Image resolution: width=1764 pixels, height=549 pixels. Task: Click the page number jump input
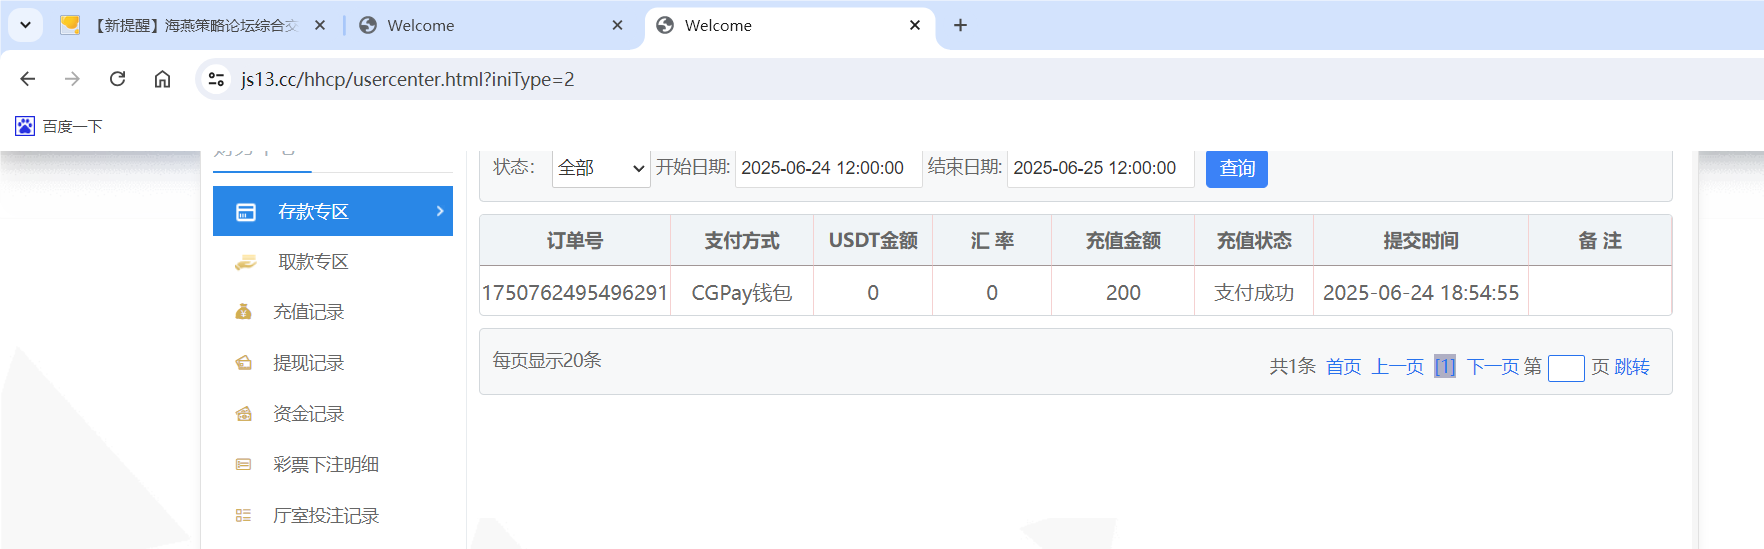click(x=1566, y=369)
